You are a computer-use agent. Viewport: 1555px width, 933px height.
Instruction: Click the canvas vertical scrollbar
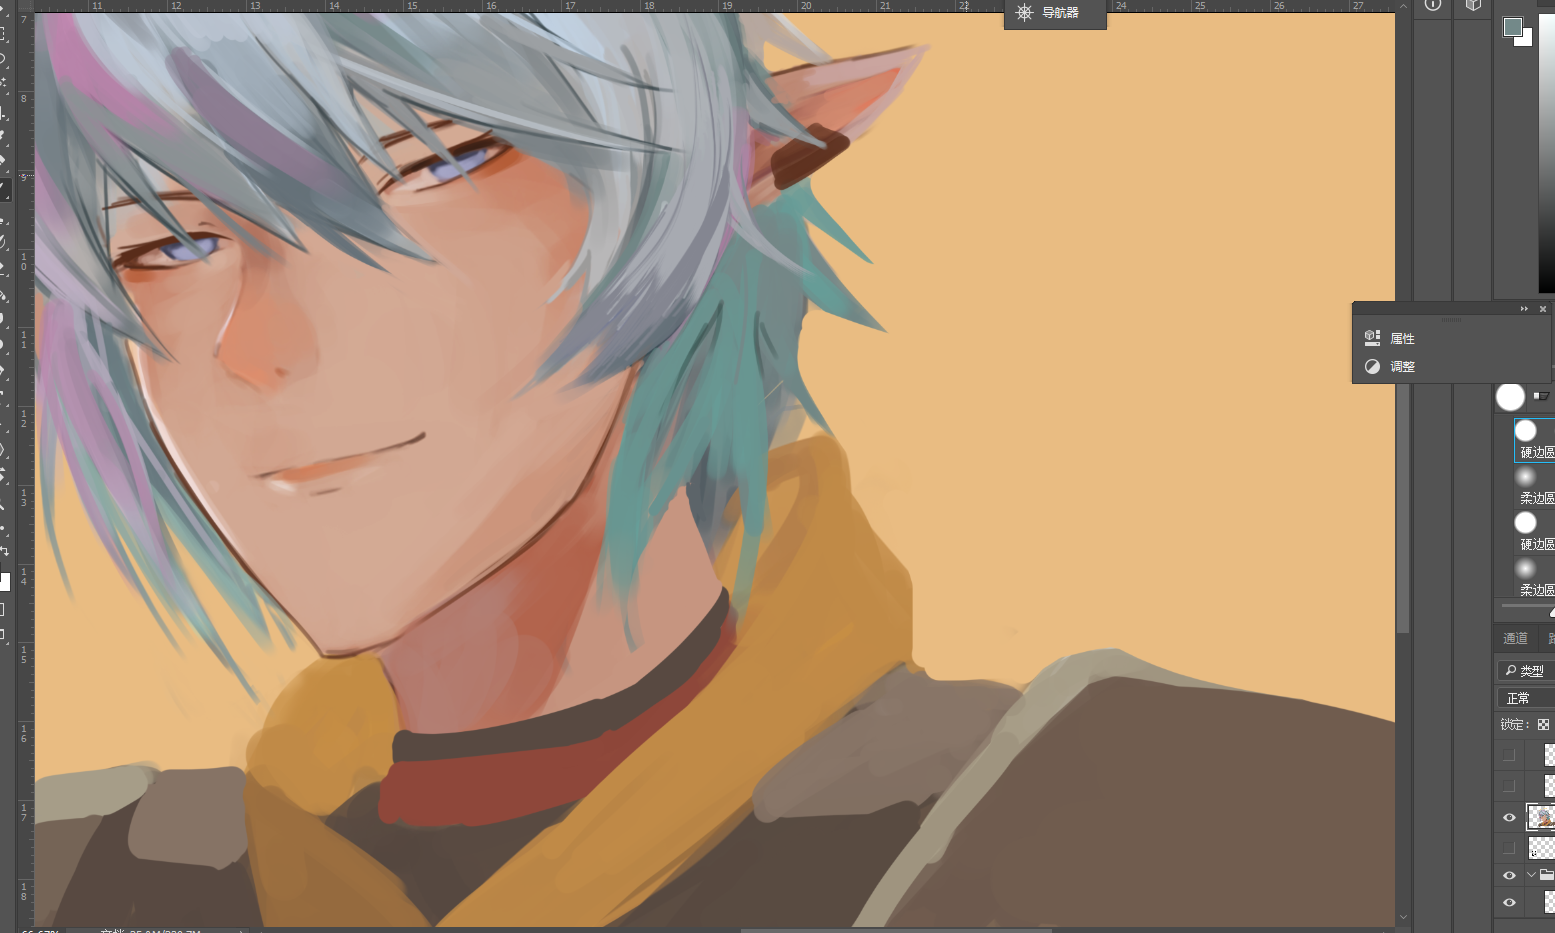1403,500
